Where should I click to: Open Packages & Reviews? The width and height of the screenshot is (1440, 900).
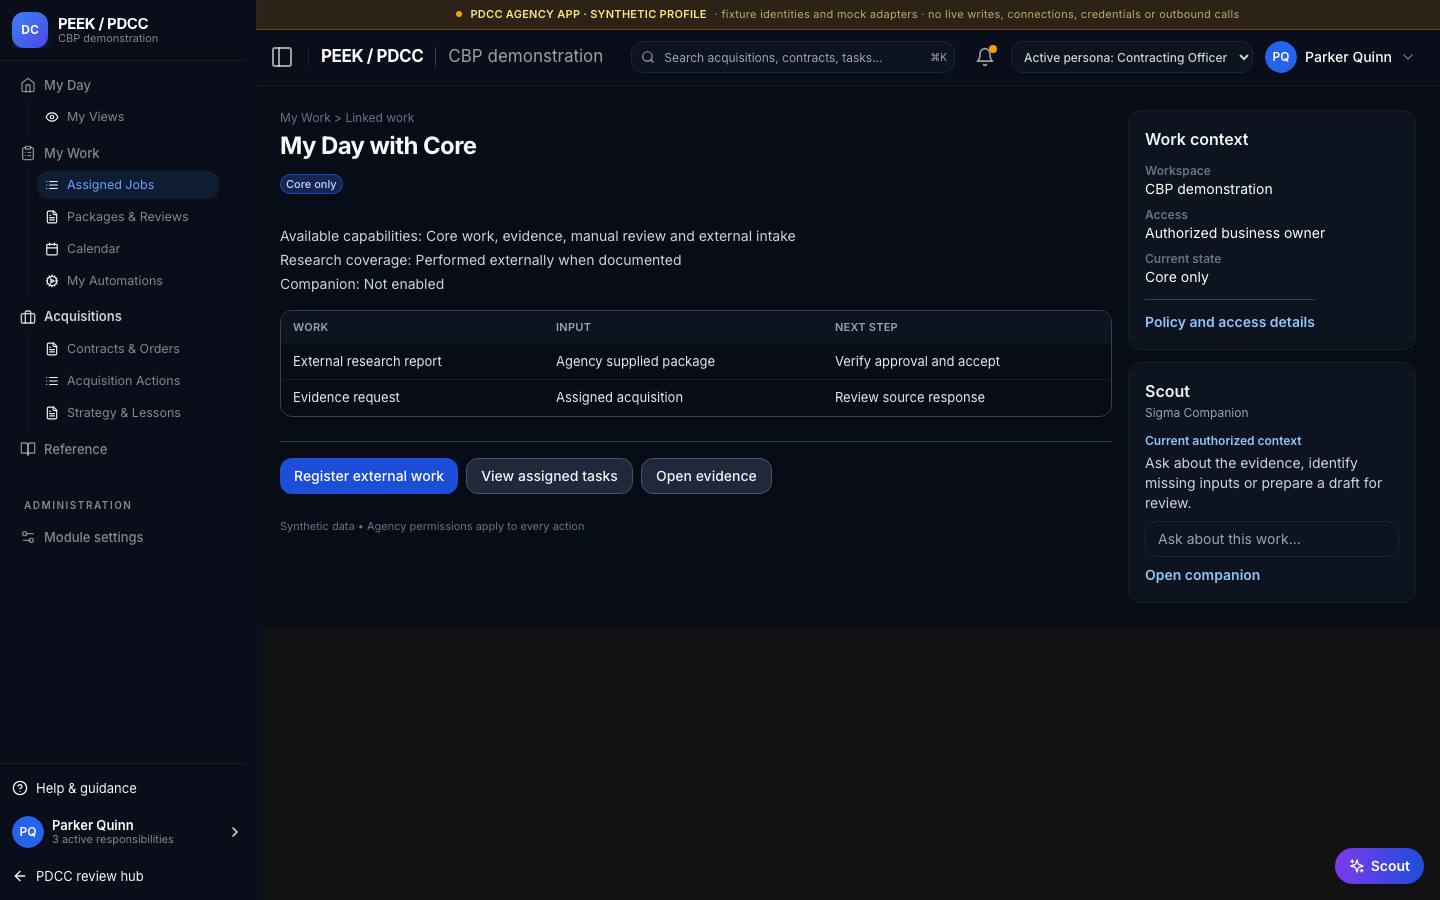[128, 217]
